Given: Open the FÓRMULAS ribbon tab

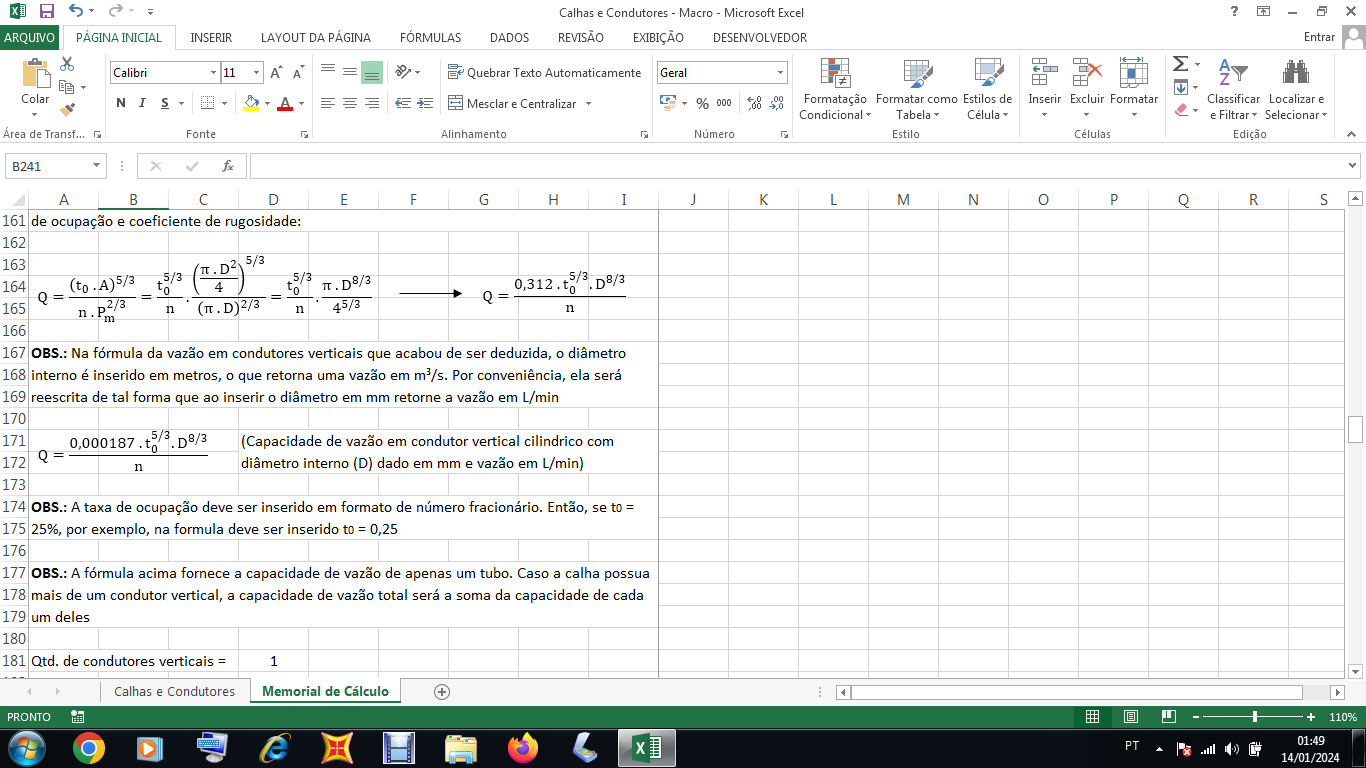Looking at the screenshot, I should click(x=430, y=38).
